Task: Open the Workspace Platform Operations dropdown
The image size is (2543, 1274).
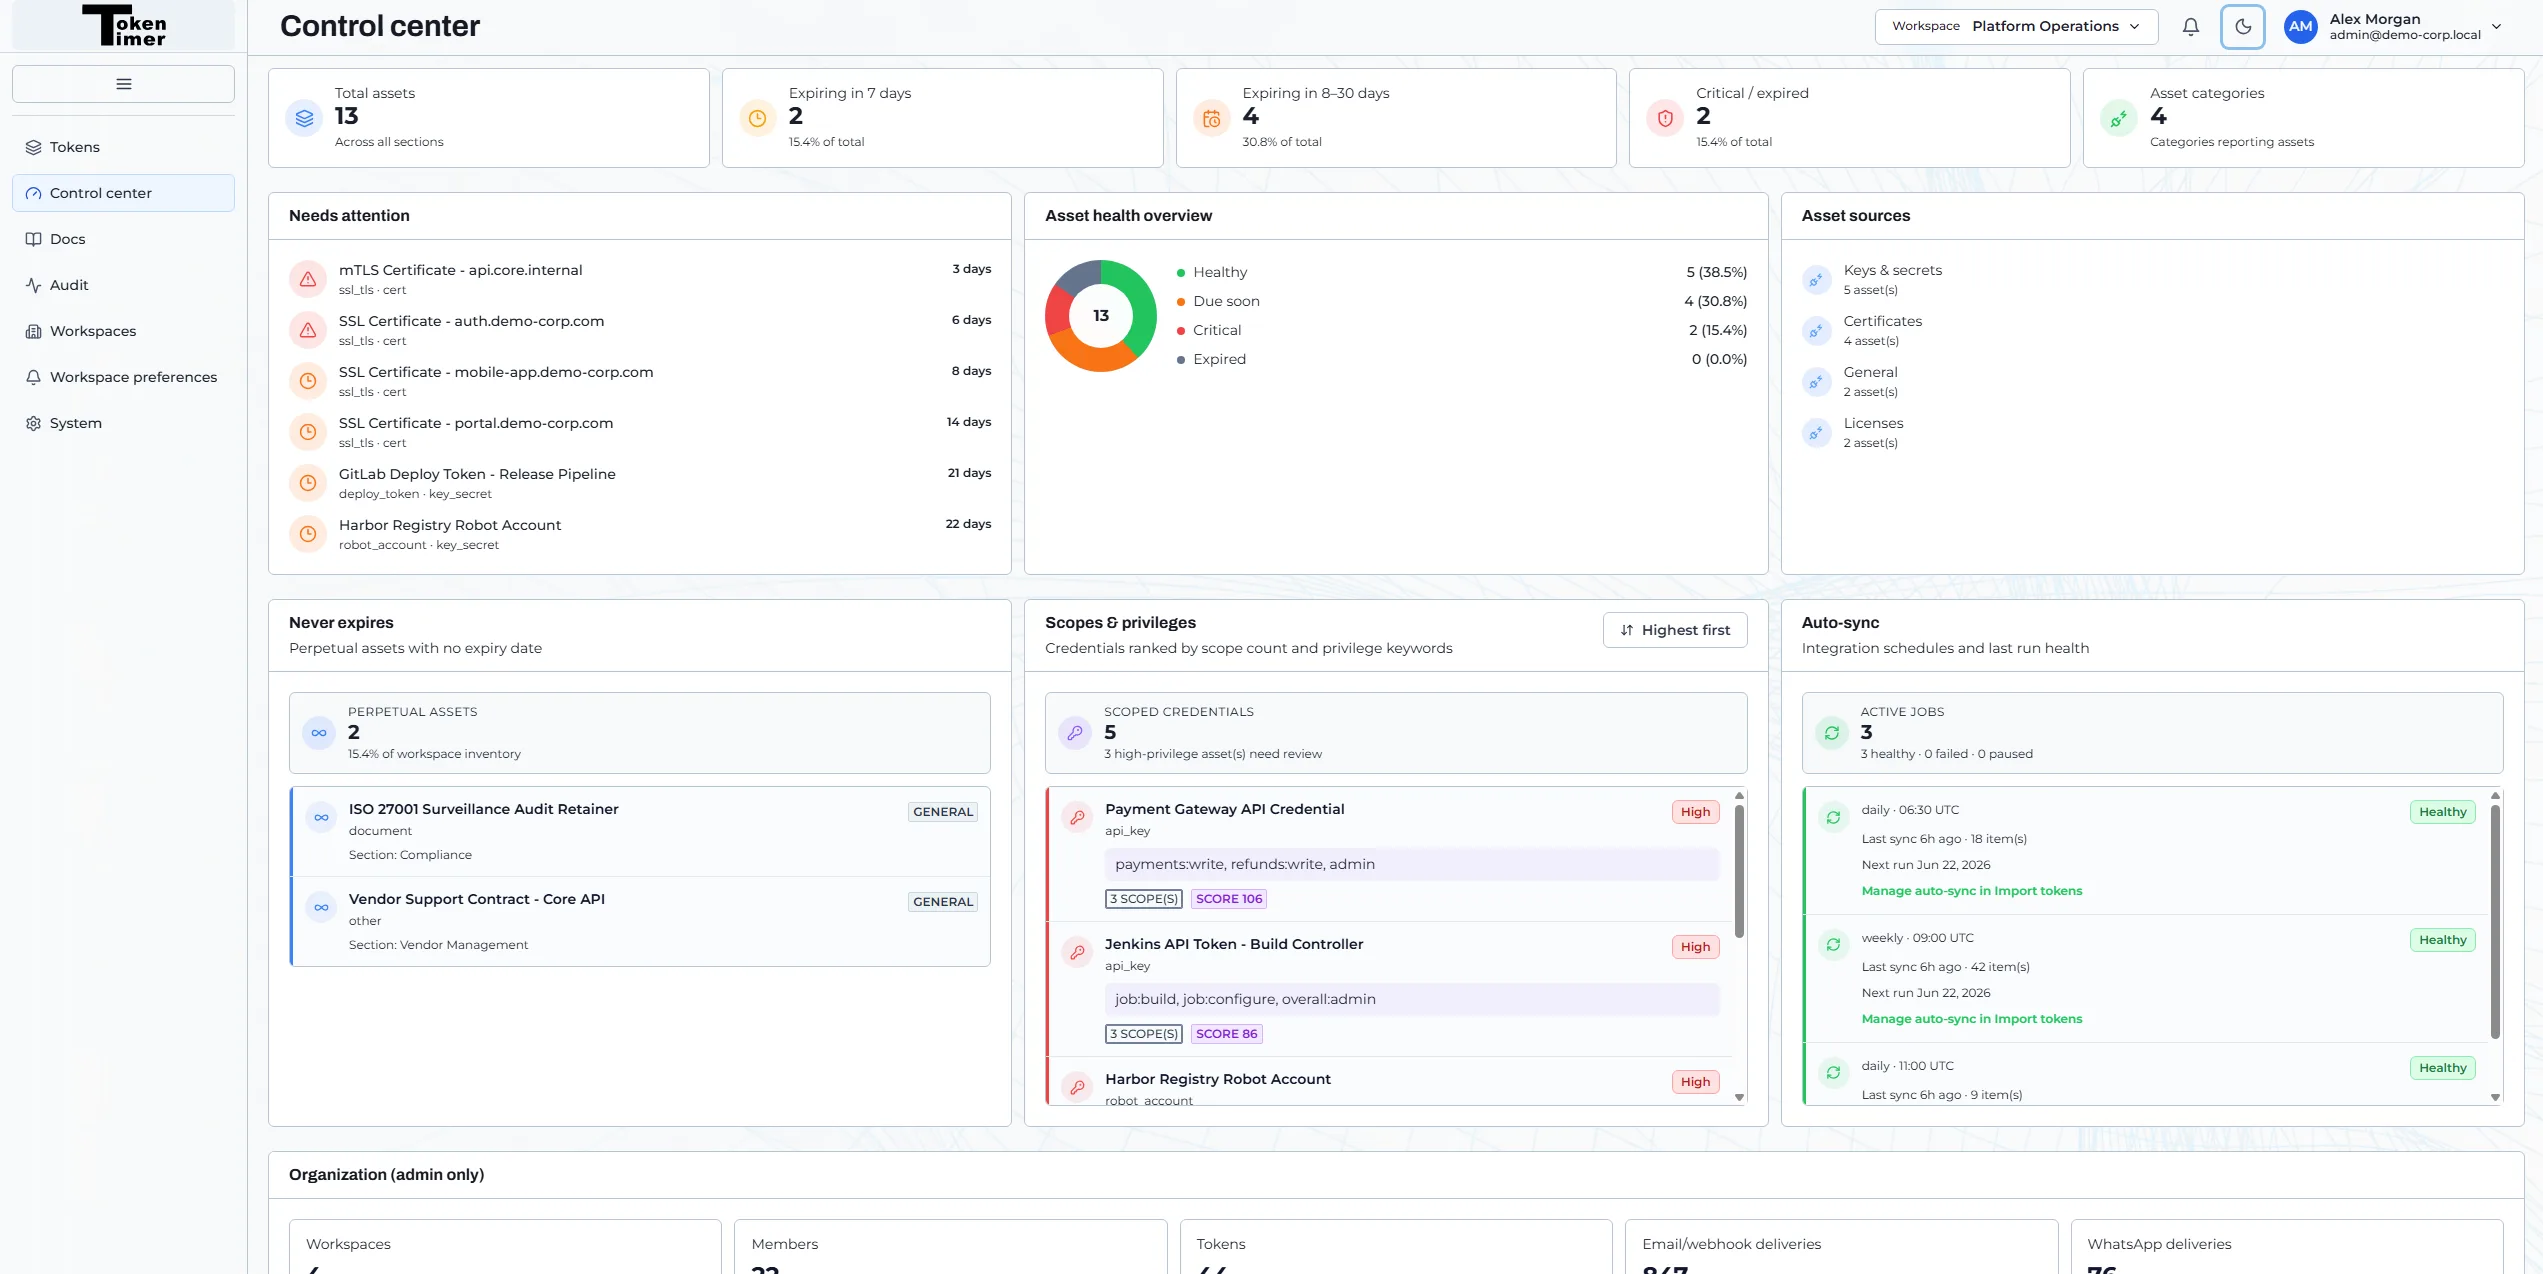Action: tap(2016, 26)
